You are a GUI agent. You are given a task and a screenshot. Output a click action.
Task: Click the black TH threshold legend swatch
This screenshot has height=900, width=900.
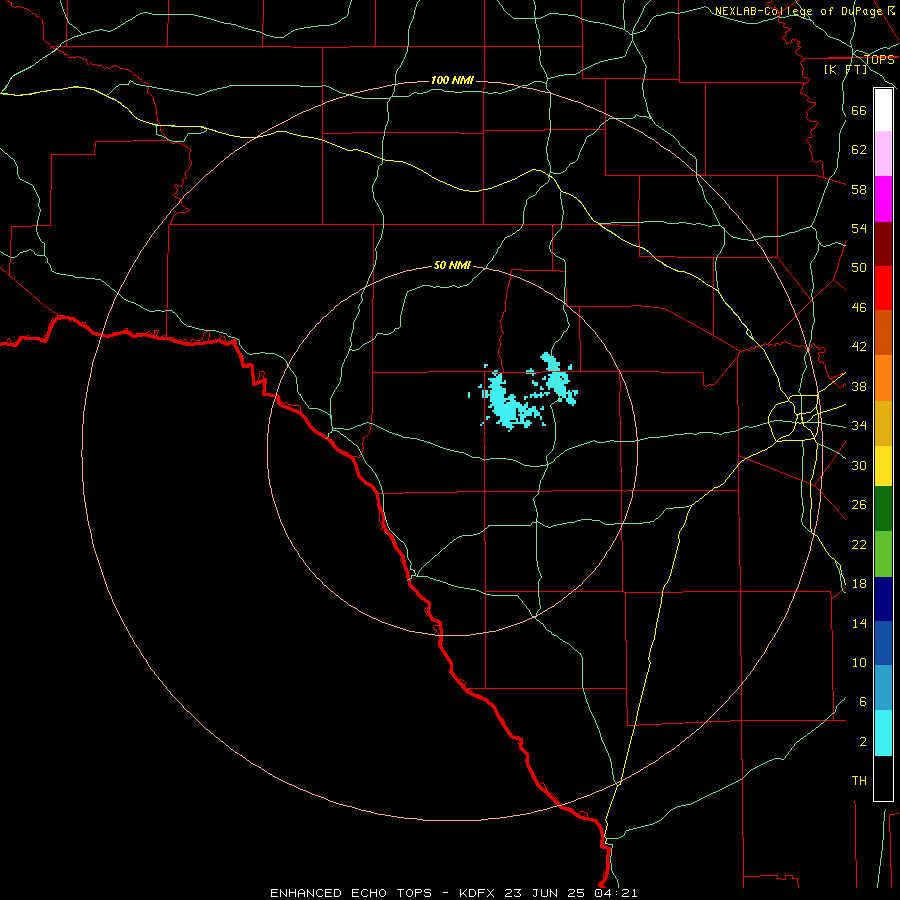click(x=883, y=778)
